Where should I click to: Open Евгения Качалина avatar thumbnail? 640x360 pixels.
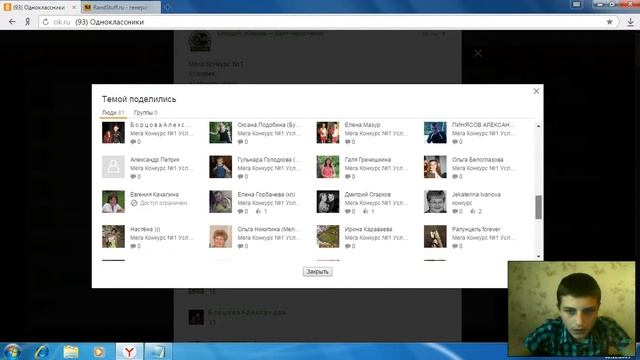[113, 202]
